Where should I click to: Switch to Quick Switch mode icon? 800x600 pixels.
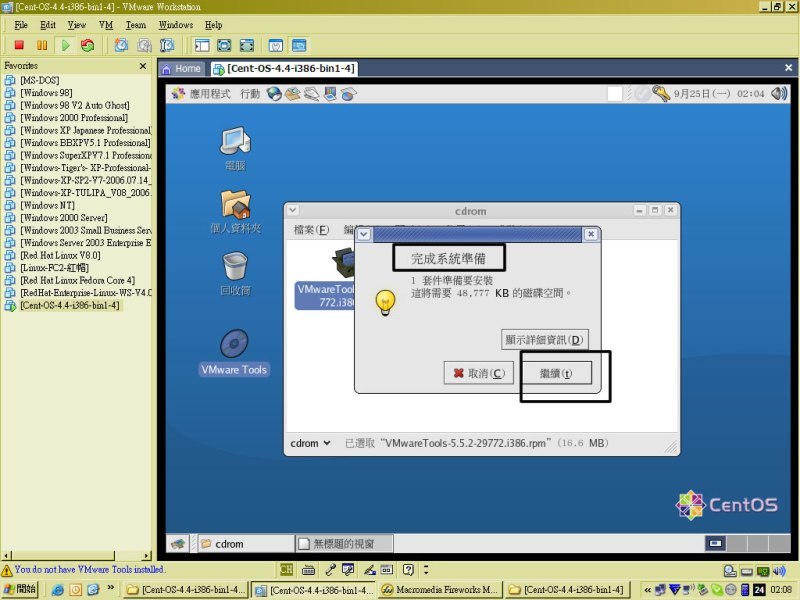point(224,45)
